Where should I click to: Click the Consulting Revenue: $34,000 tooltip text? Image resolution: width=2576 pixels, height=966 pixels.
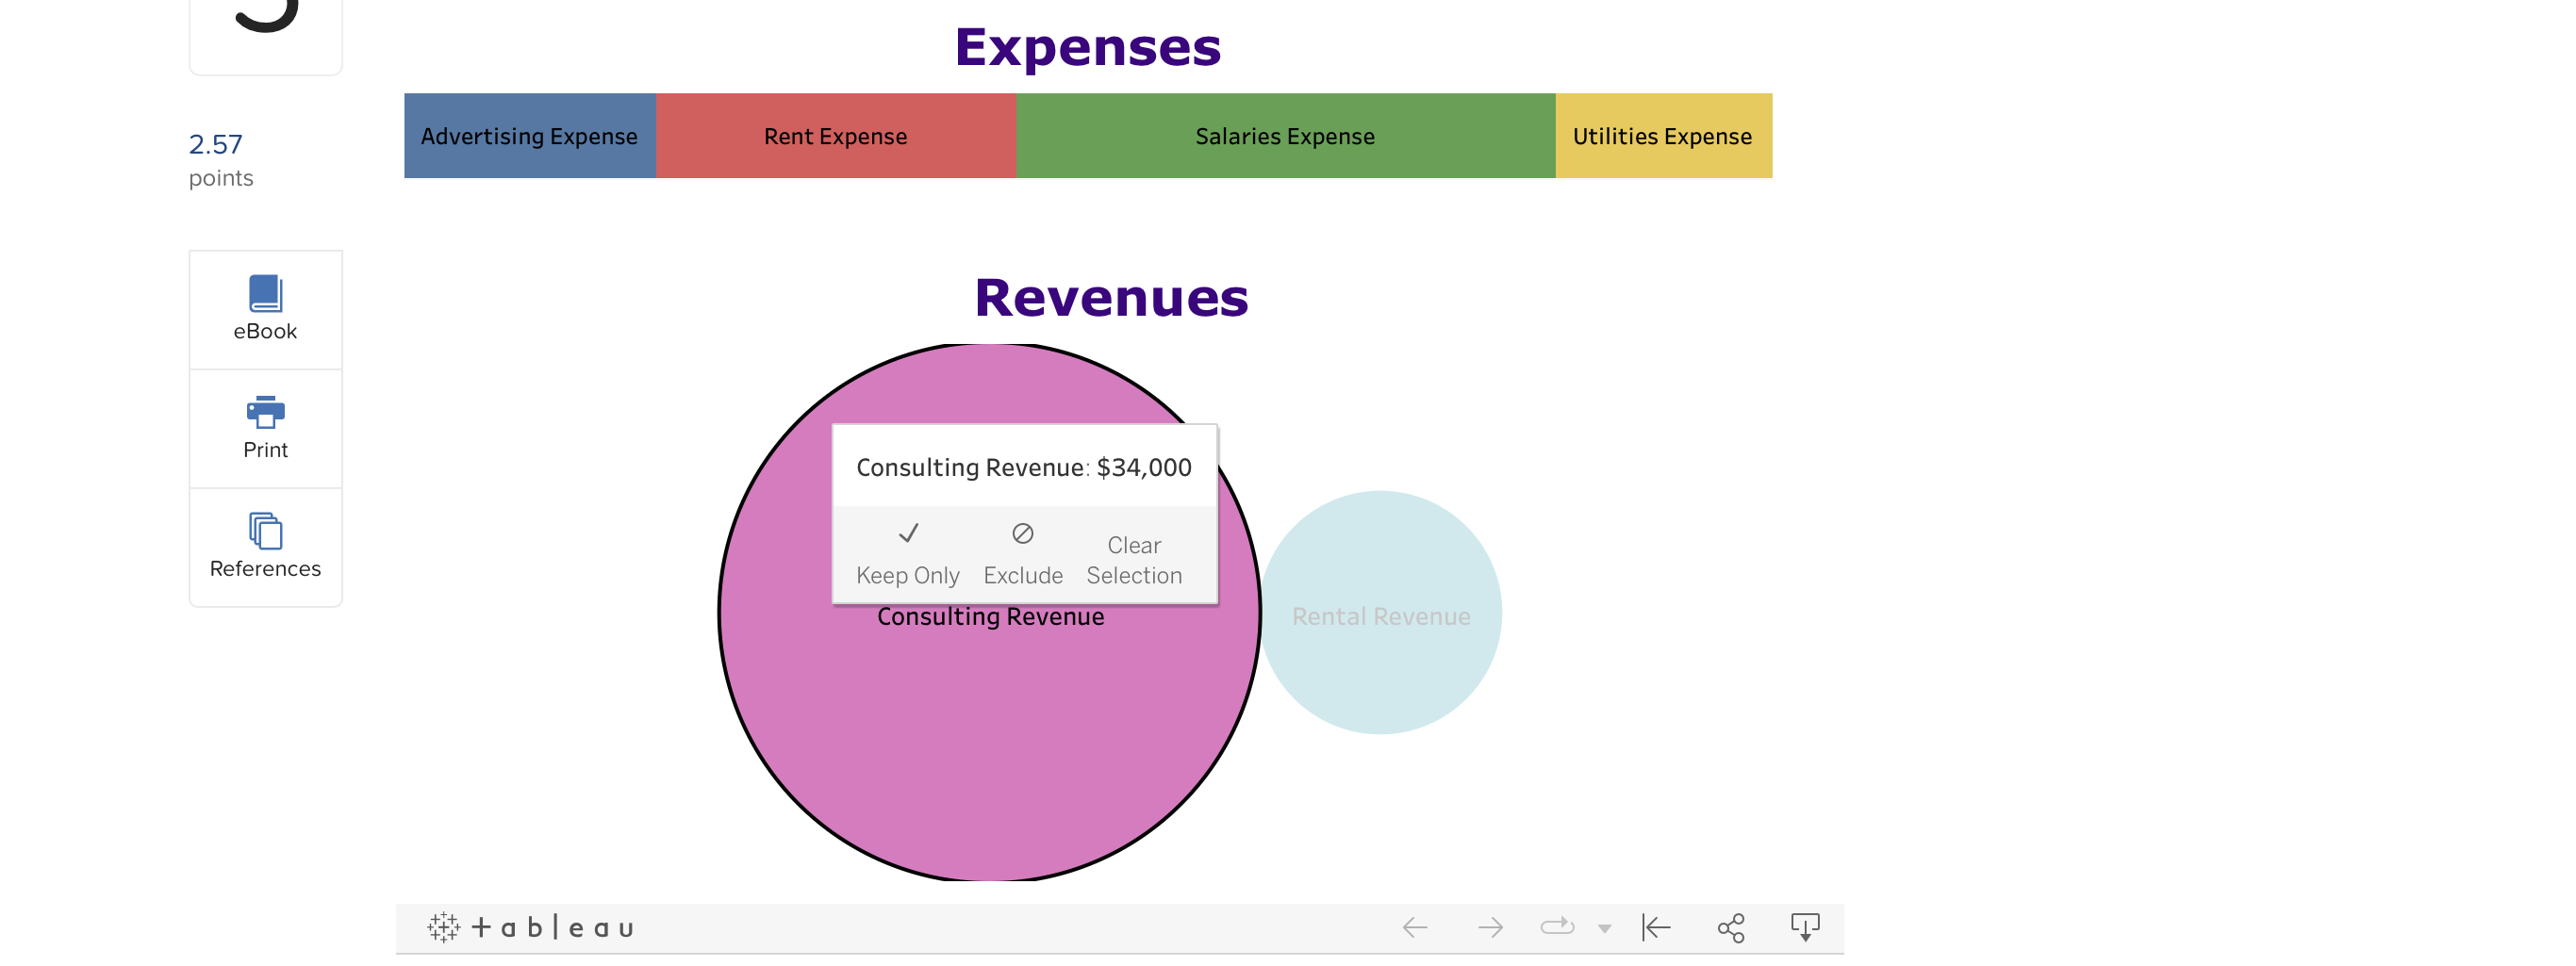[1023, 467]
